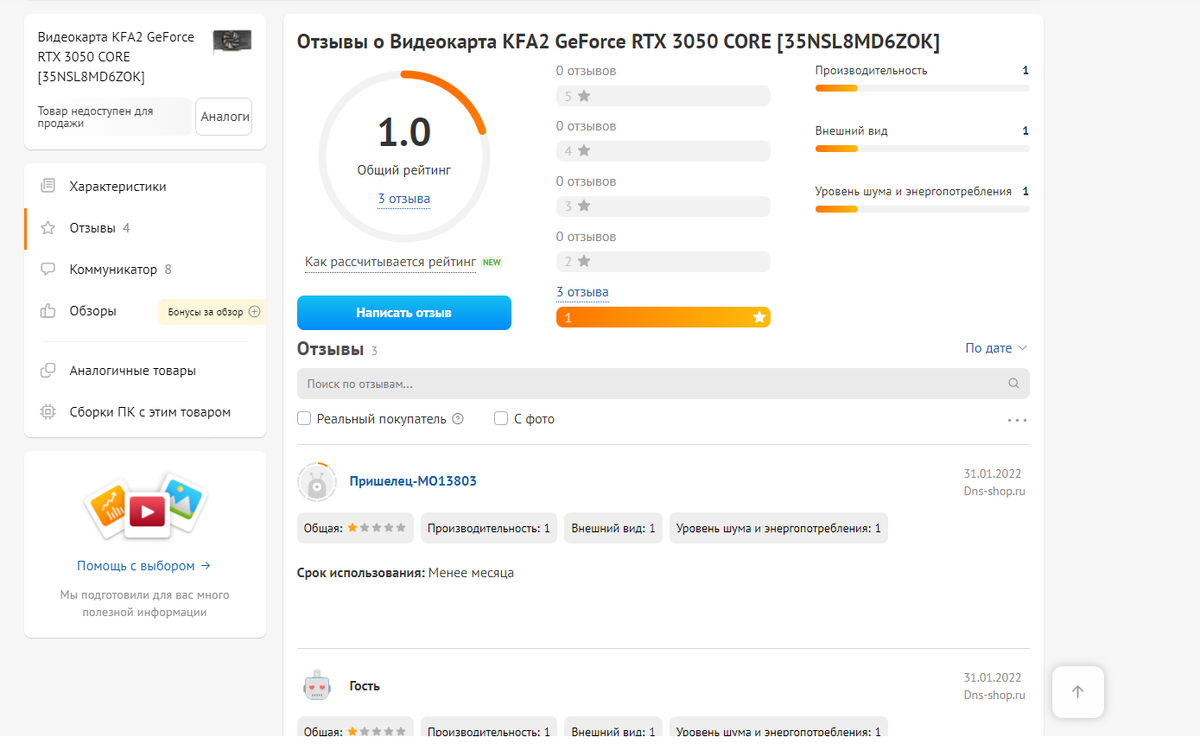Click the thumbs-up Обзоры icon
The width and height of the screenshot is (1200, 750).
[48, 311]
